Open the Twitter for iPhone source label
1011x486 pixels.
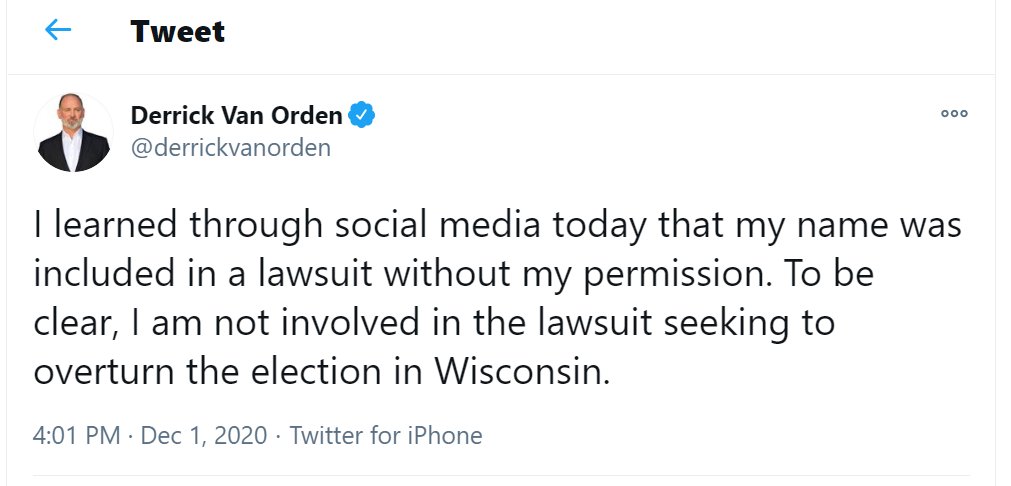click(386, 436)
